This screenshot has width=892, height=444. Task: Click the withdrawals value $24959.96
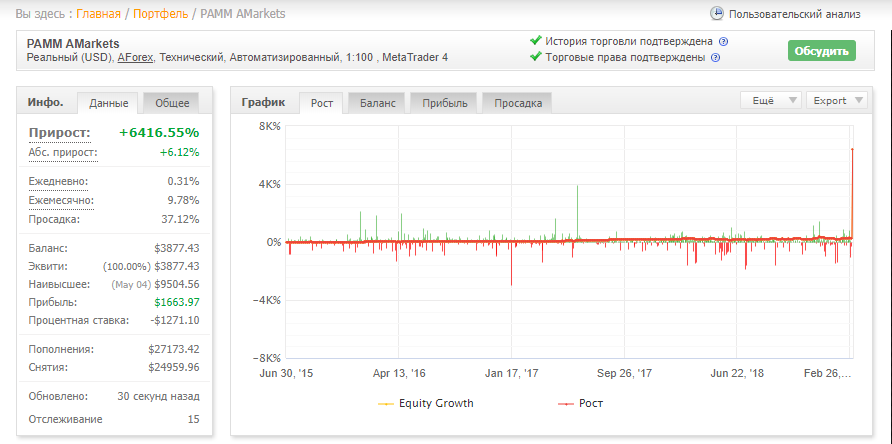[174, 367]
